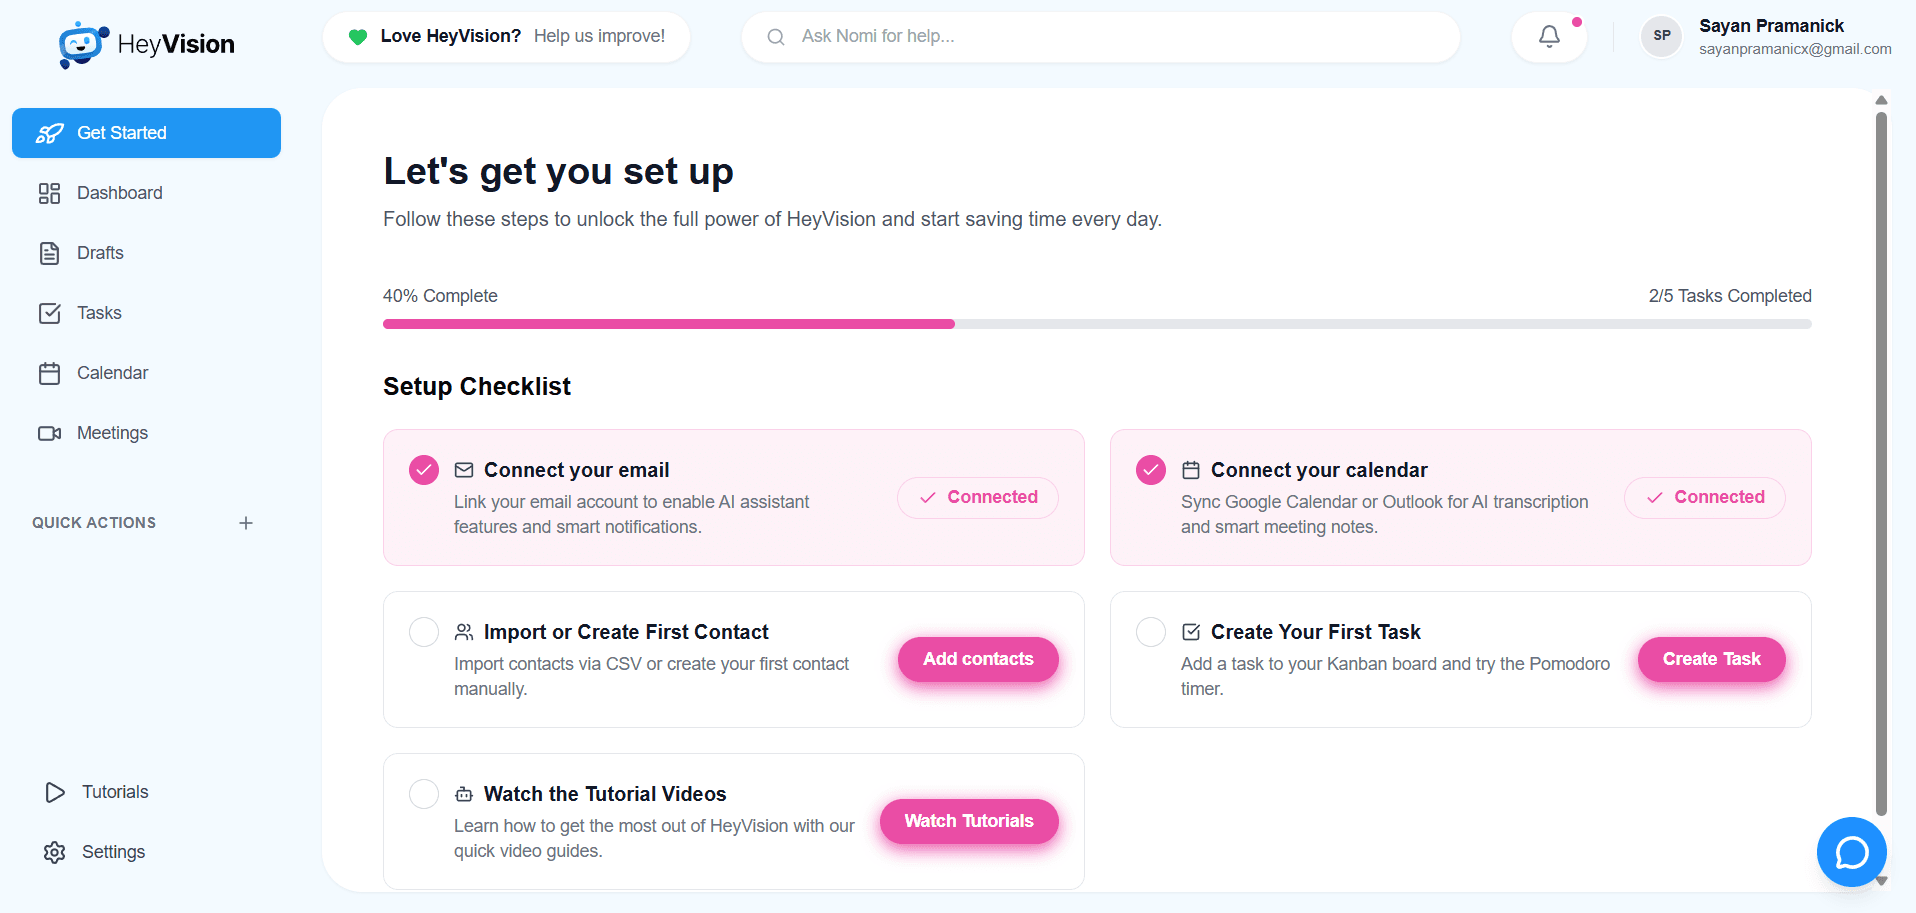1916x913 pixels.
Task: Focus the Ask Nomi search field
Action: pyautogui.click(x=1100, y=37)
